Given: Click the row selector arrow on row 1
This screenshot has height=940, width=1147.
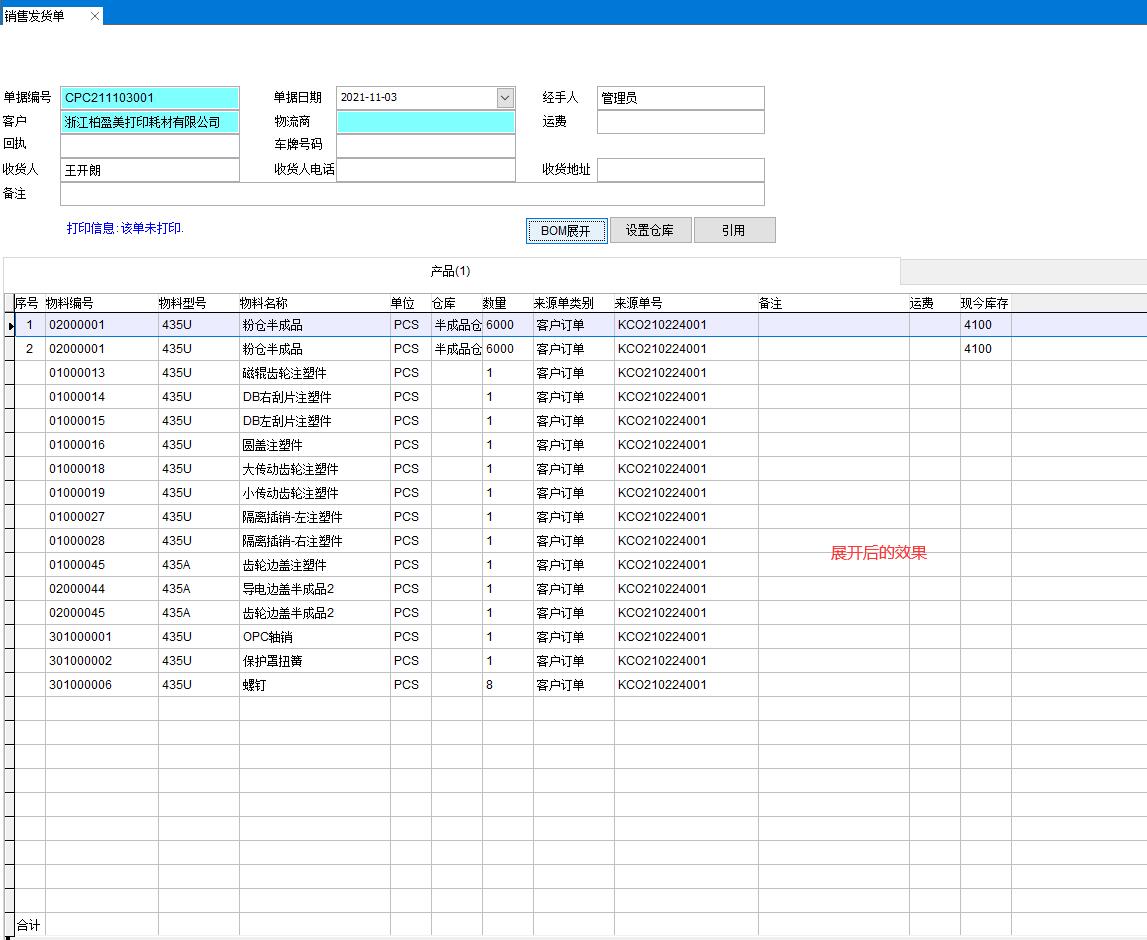Looking at the screenshot, I should pyautogui.click(x=9, y=324).
